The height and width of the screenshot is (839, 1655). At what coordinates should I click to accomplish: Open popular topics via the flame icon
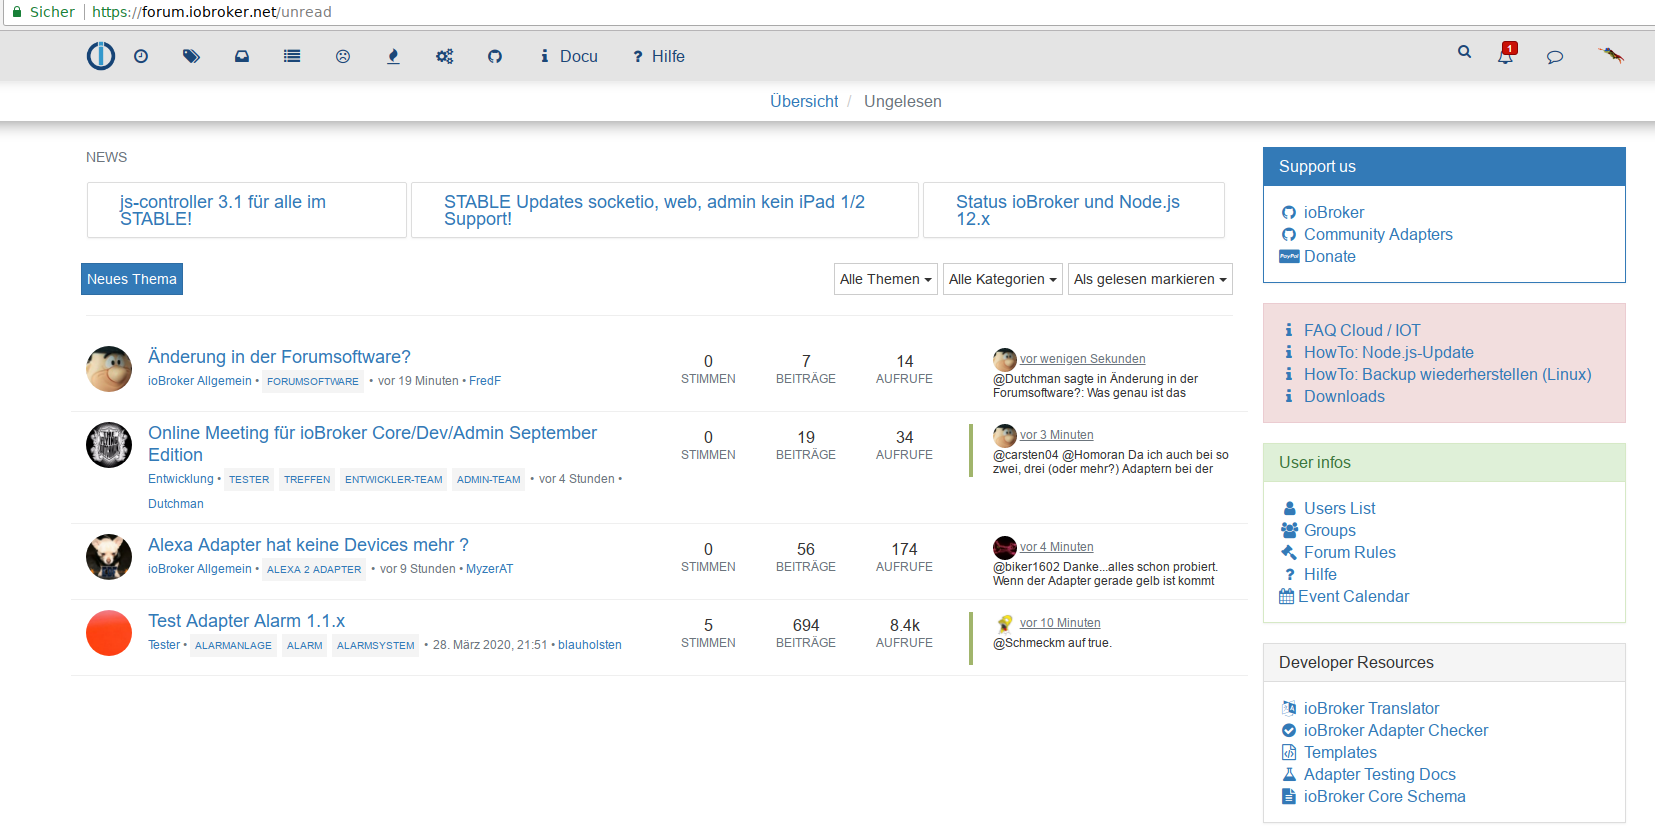393,57
